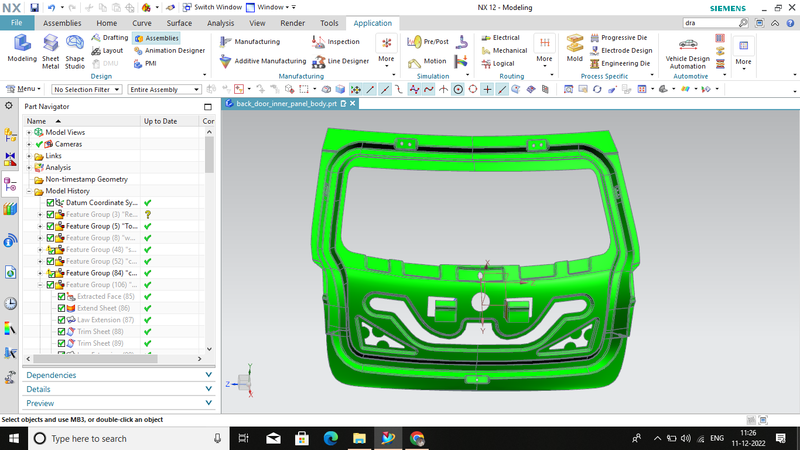Image resolution: width=800 pixels, height=450 pixels.
Task: Launch the Sheet Metal application
Action: [x=51, y=52]
